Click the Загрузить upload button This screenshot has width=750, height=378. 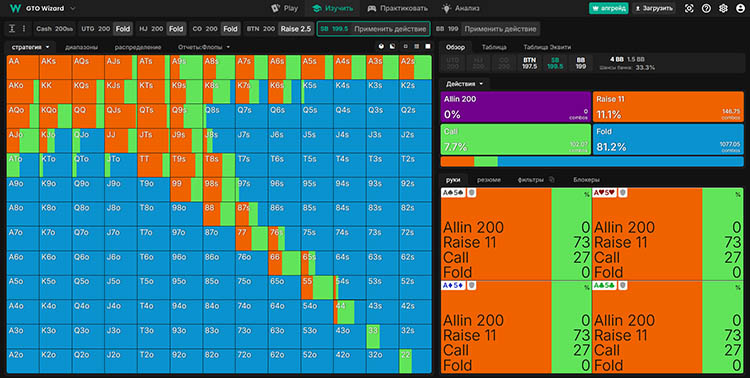point(654,8)
